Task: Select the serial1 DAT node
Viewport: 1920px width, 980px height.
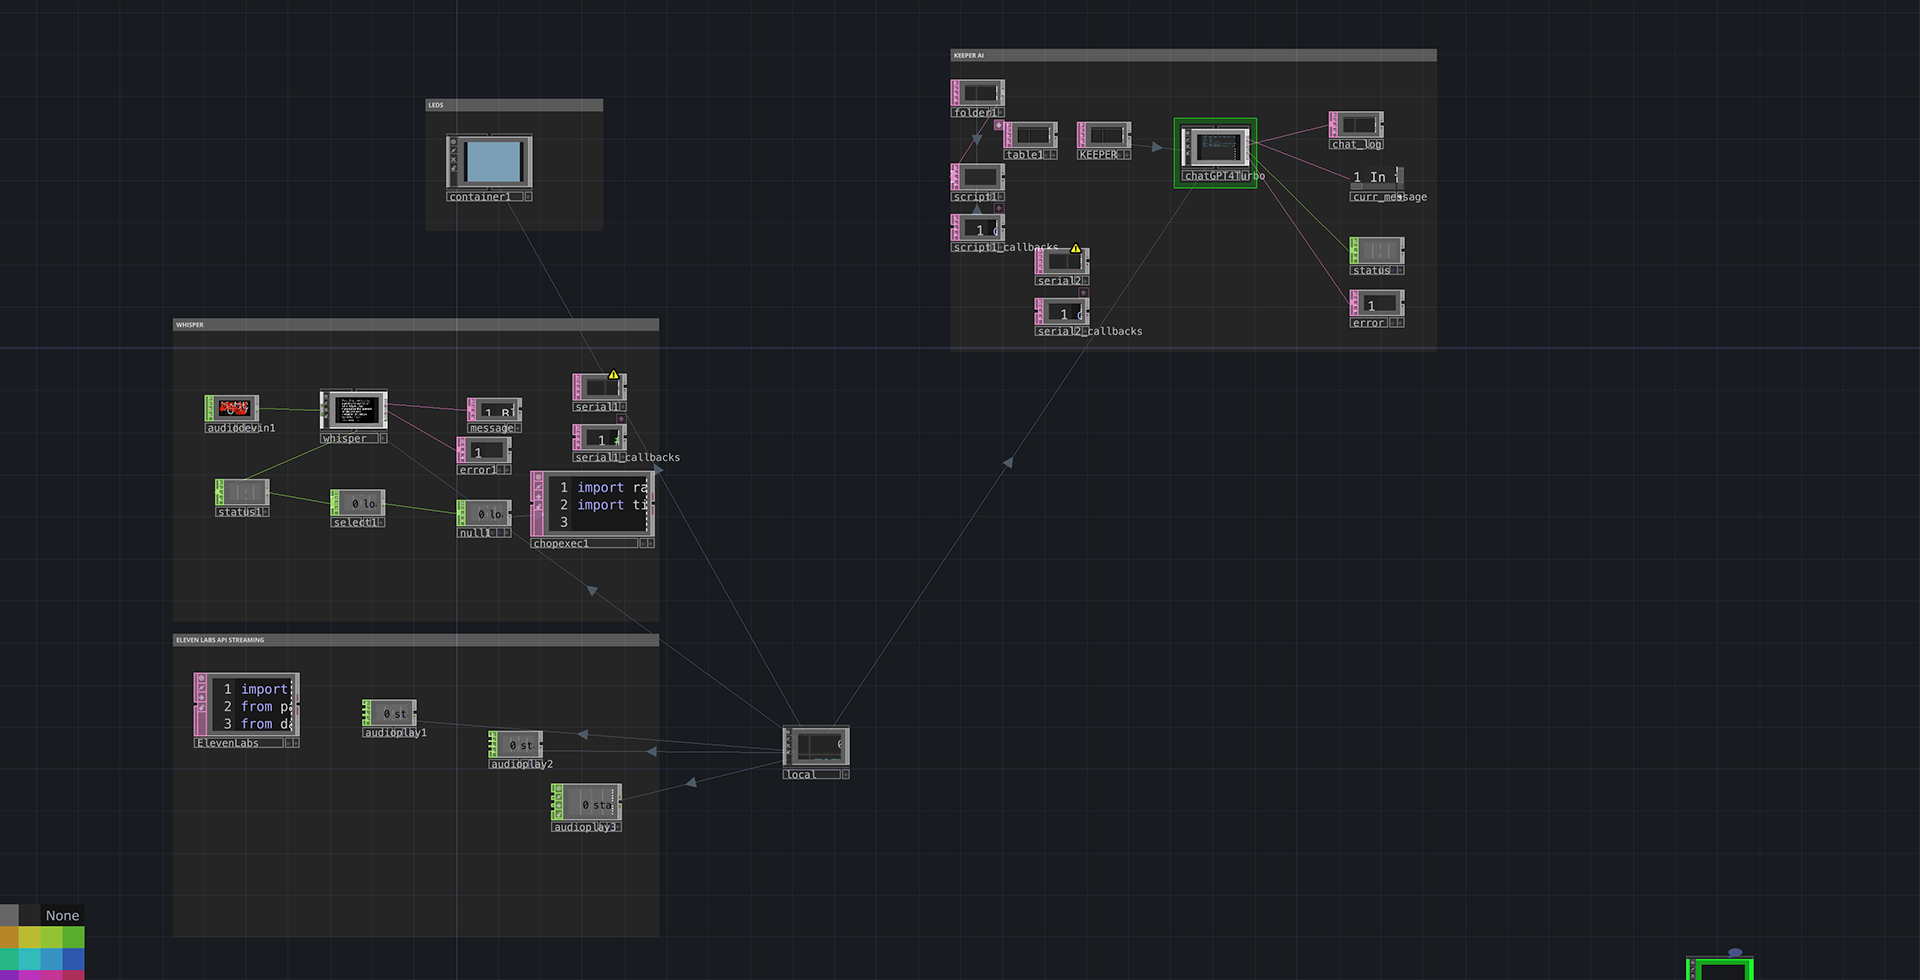Action: point(599,386)
